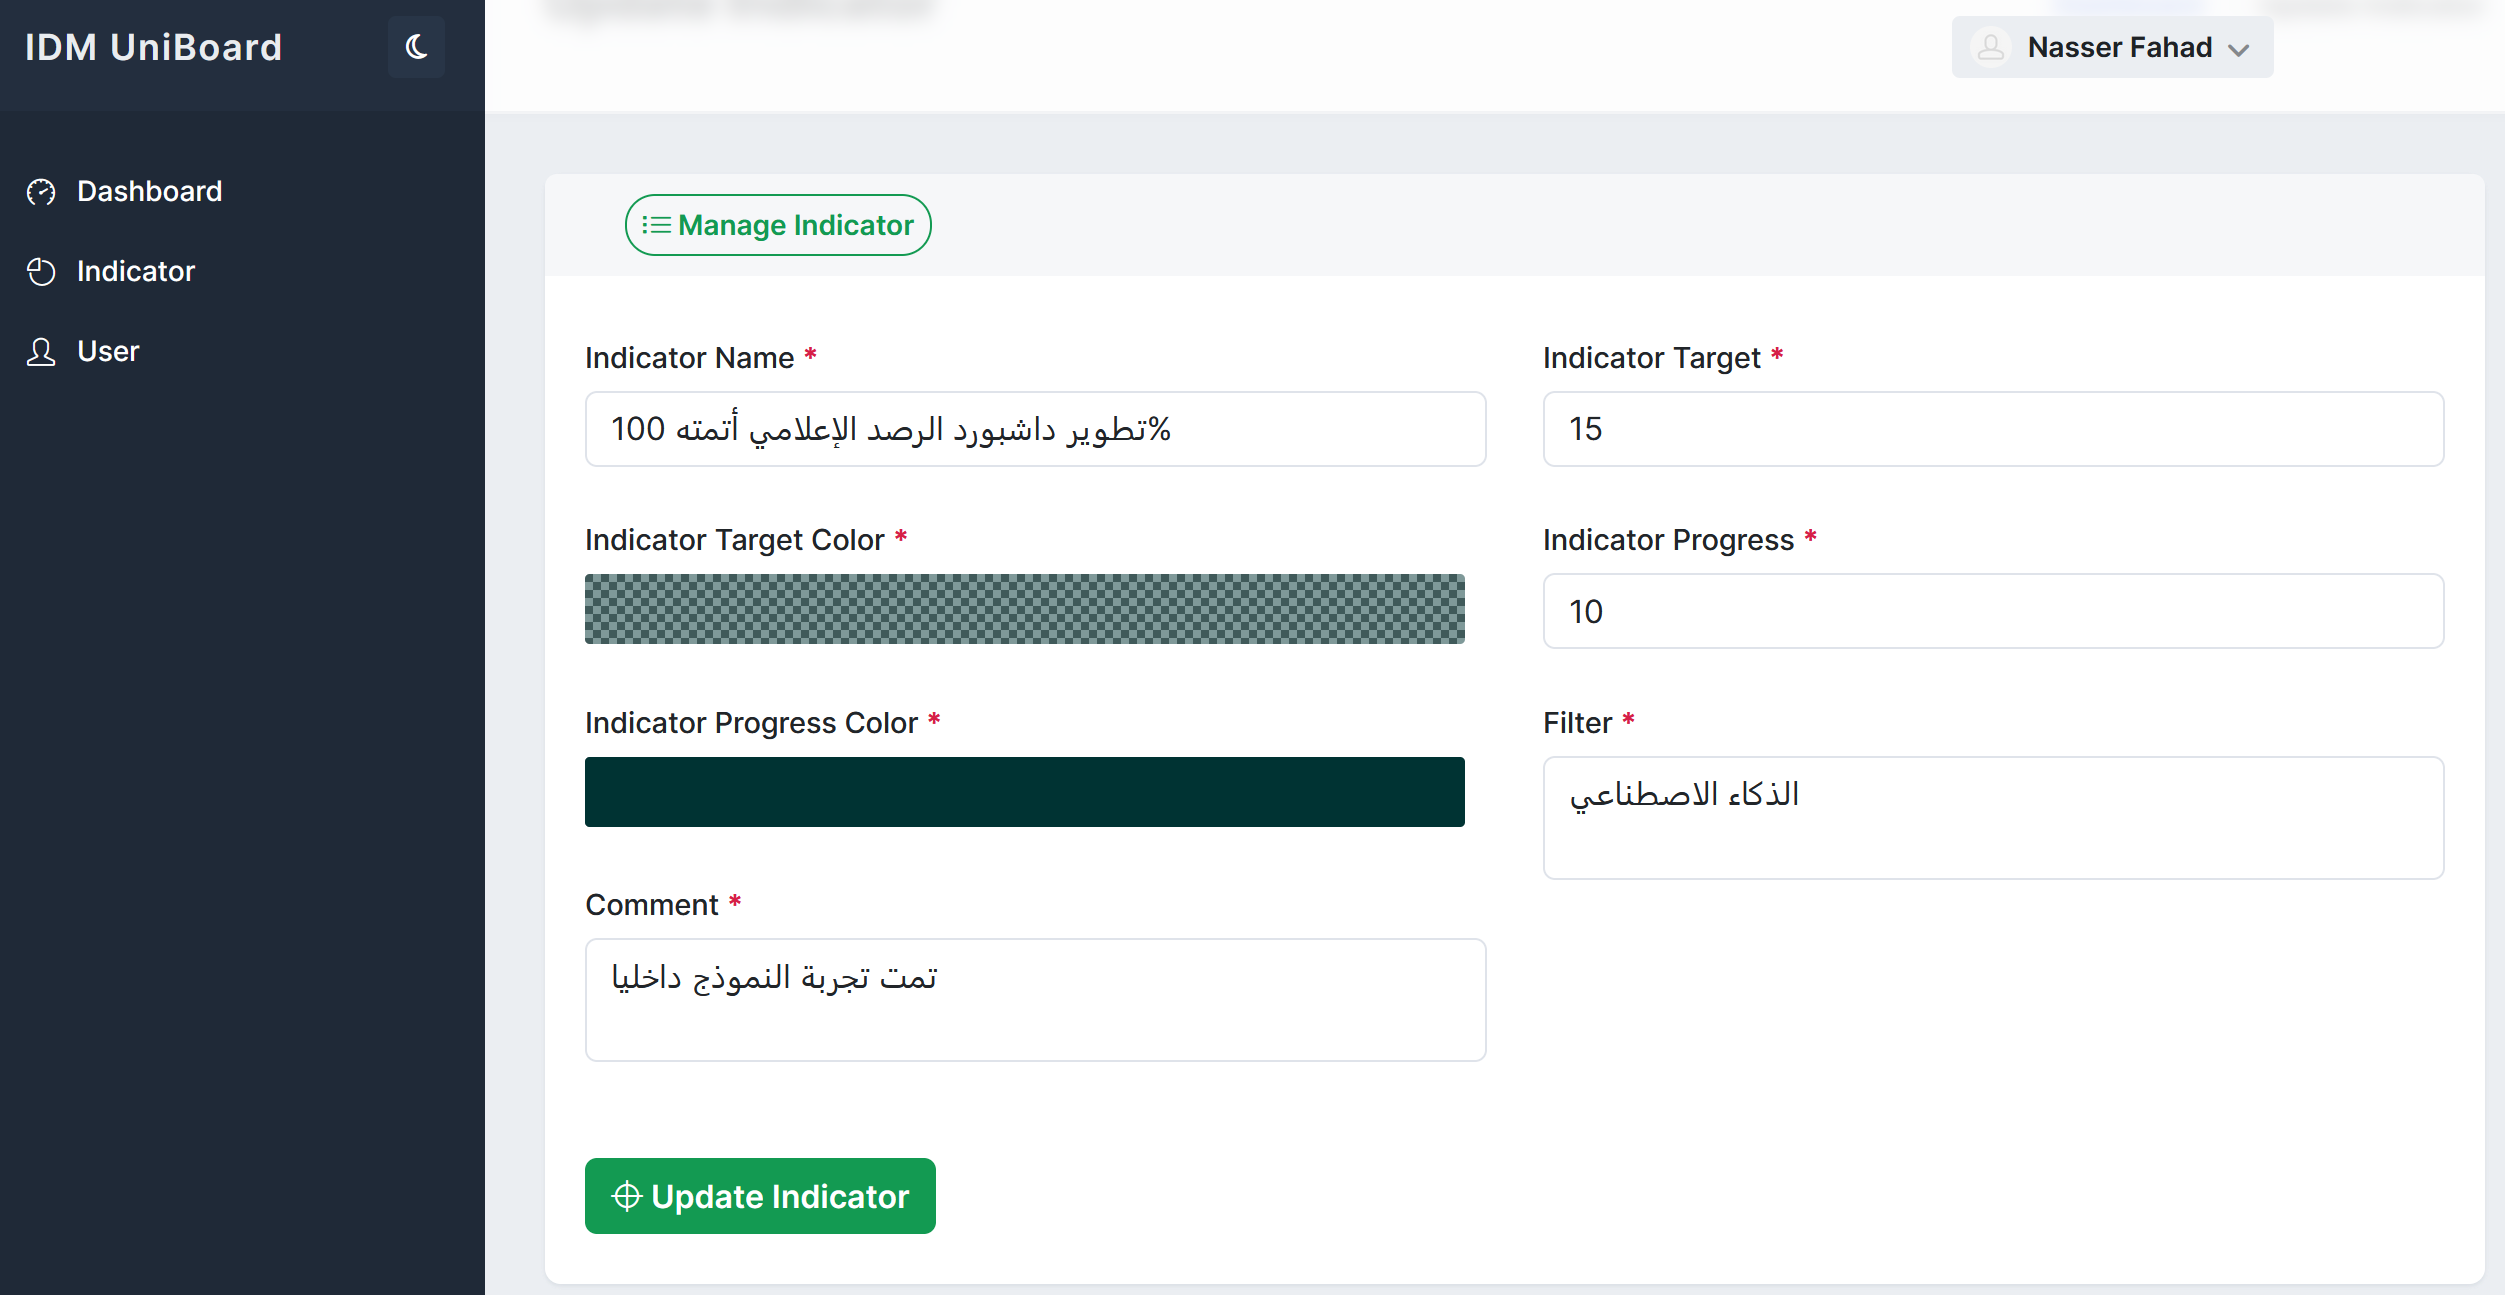
Task: Go to Indicator in the sidebar
Action: pyautogui.click(x=135, y=271)
